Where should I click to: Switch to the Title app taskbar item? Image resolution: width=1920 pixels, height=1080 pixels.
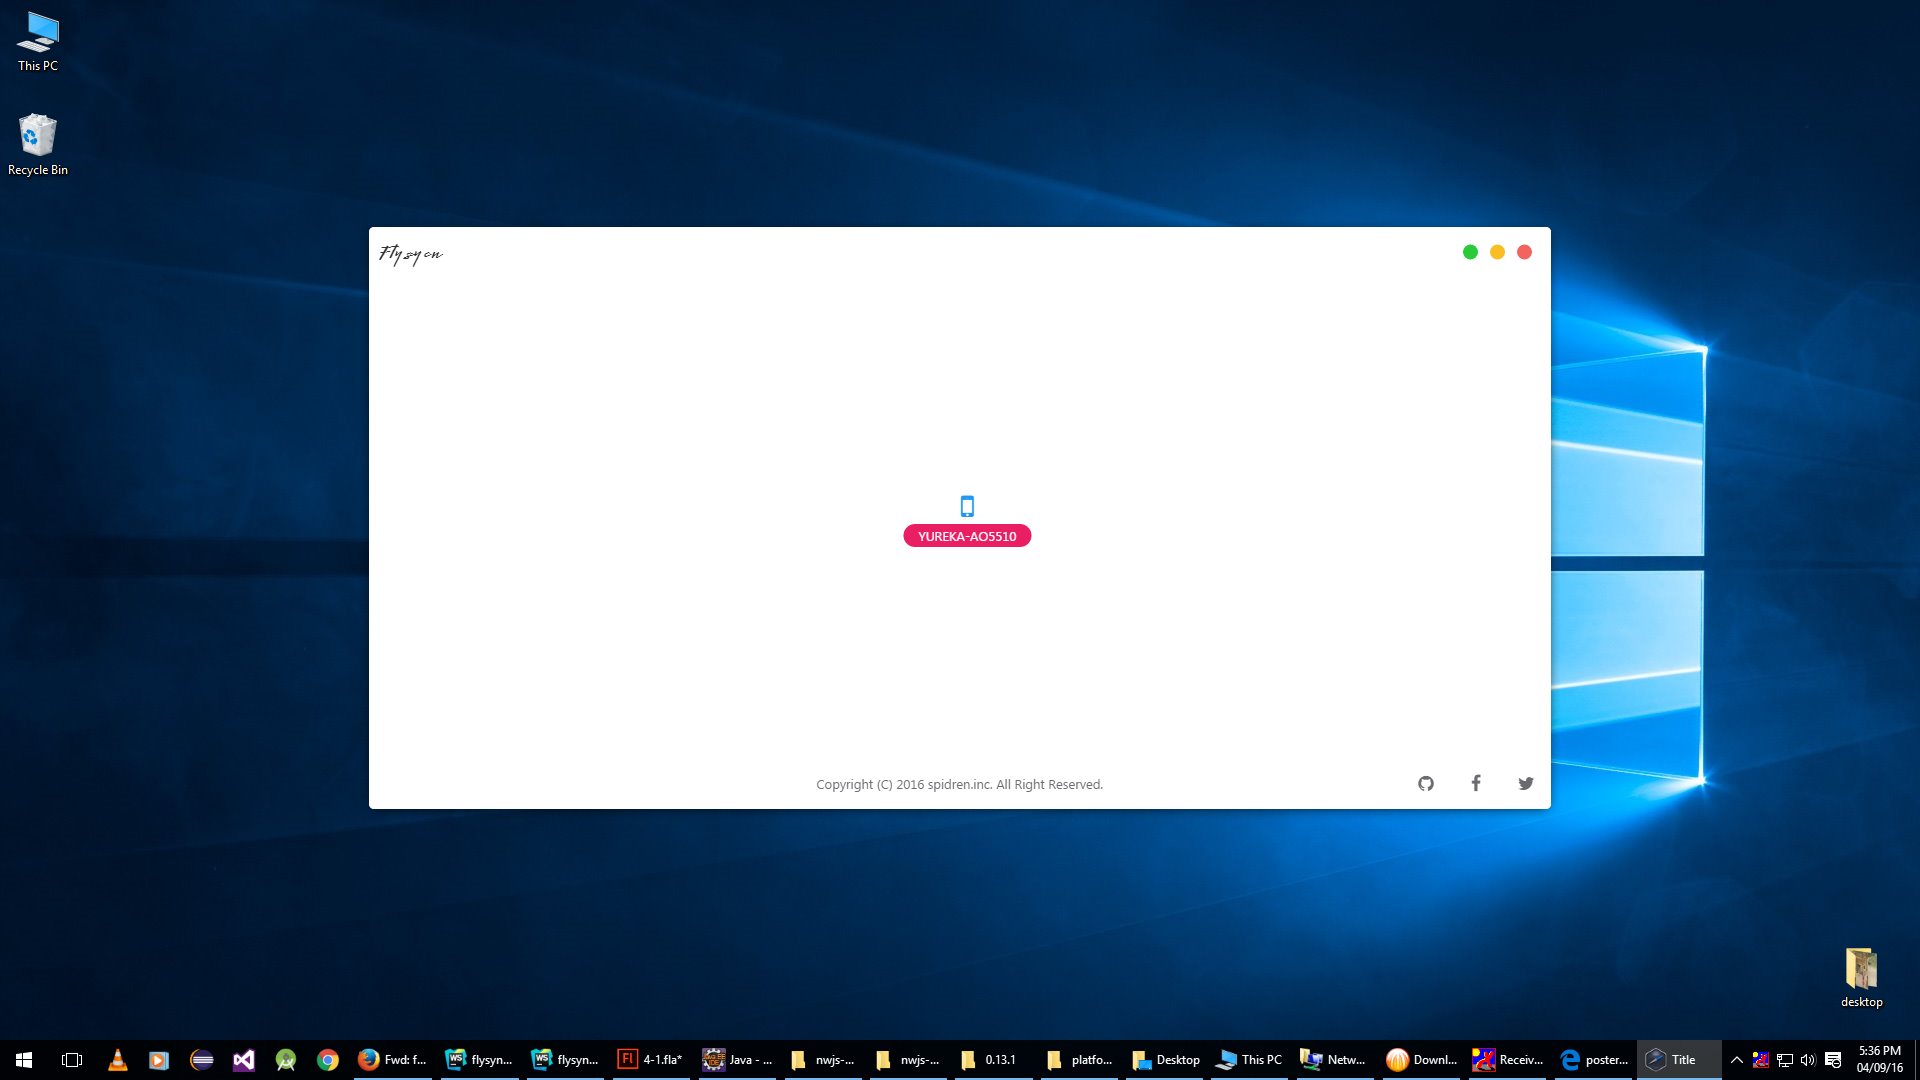1678,1059
